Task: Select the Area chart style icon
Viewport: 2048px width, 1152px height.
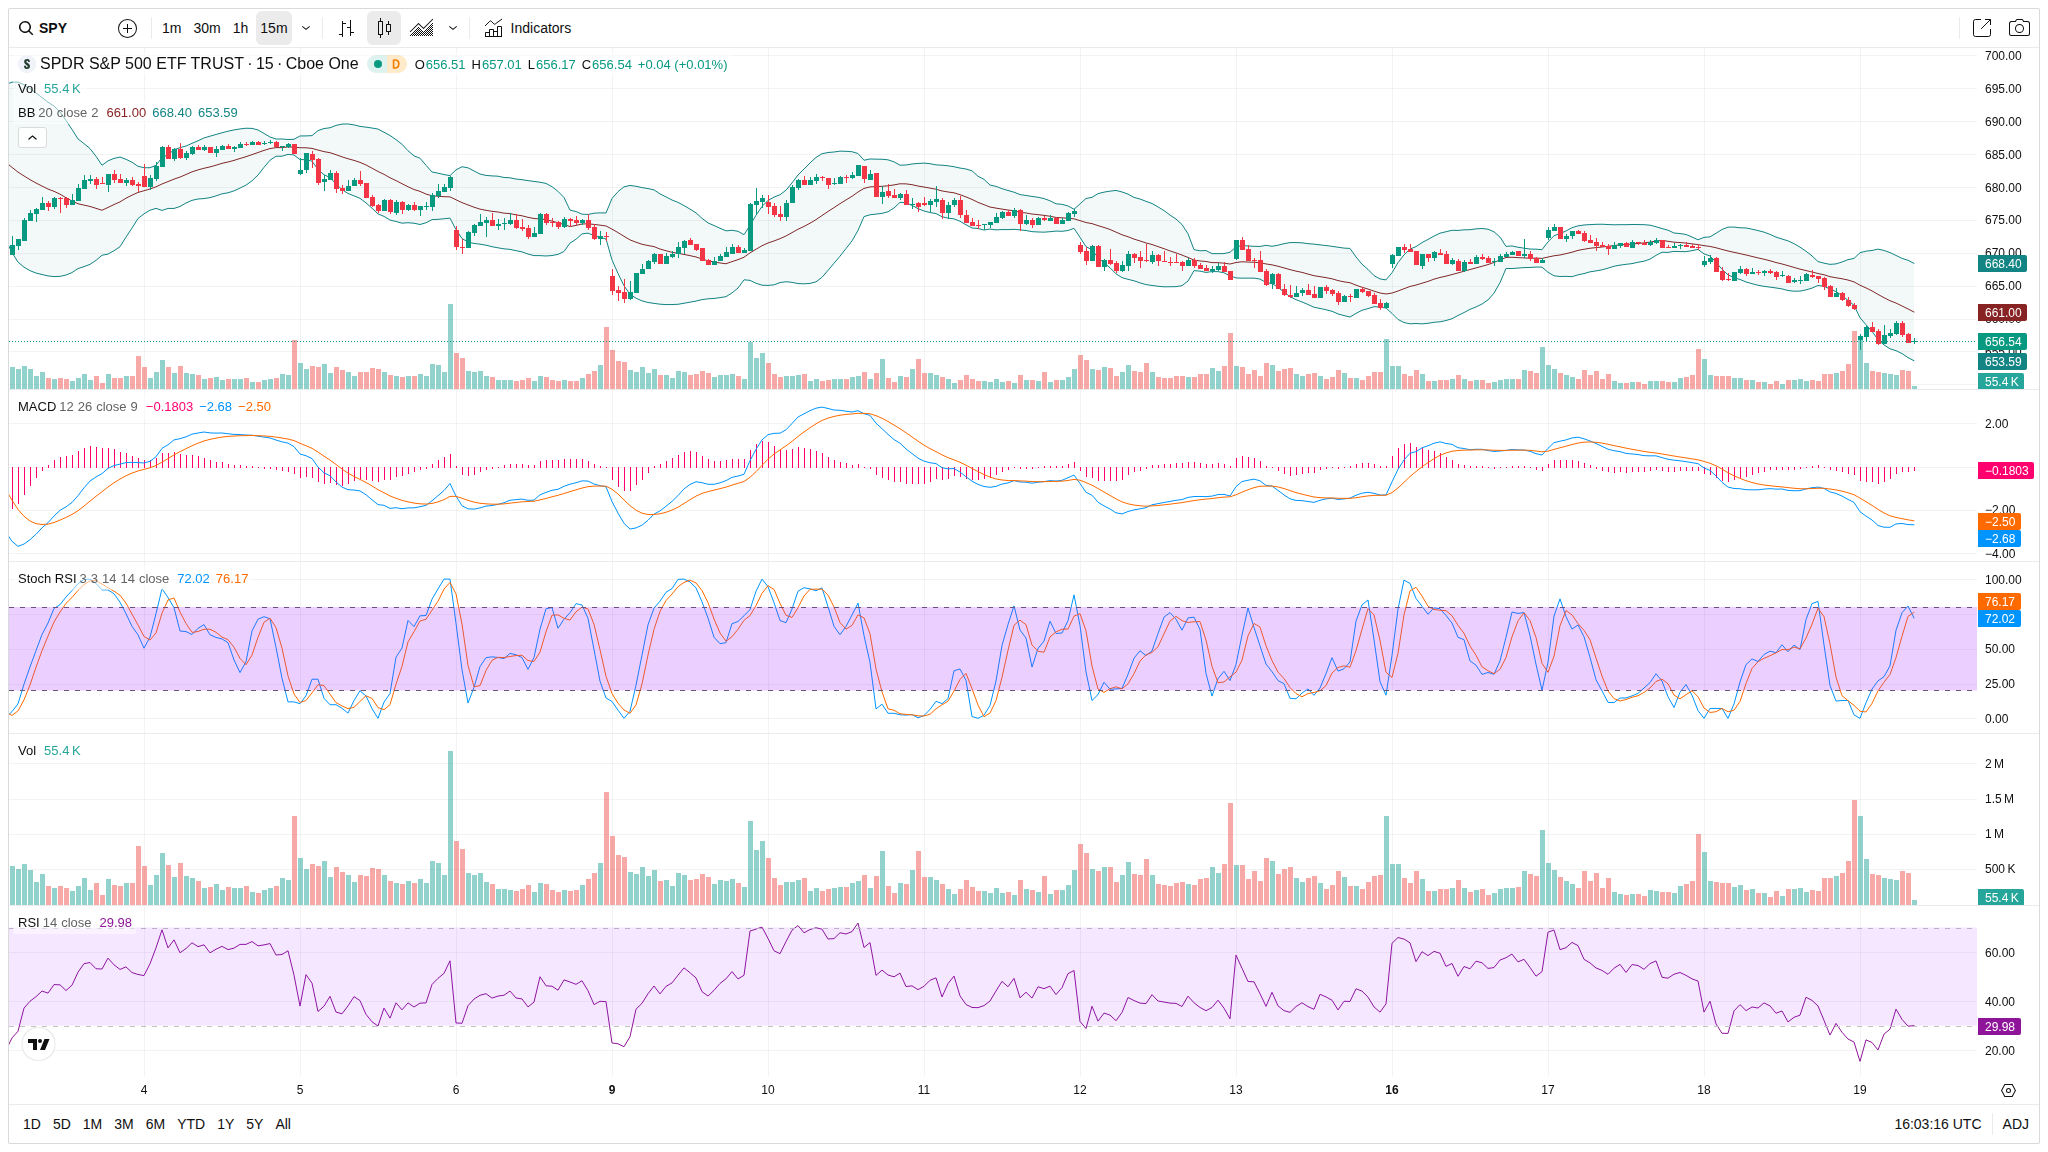Action: [422, 28]
